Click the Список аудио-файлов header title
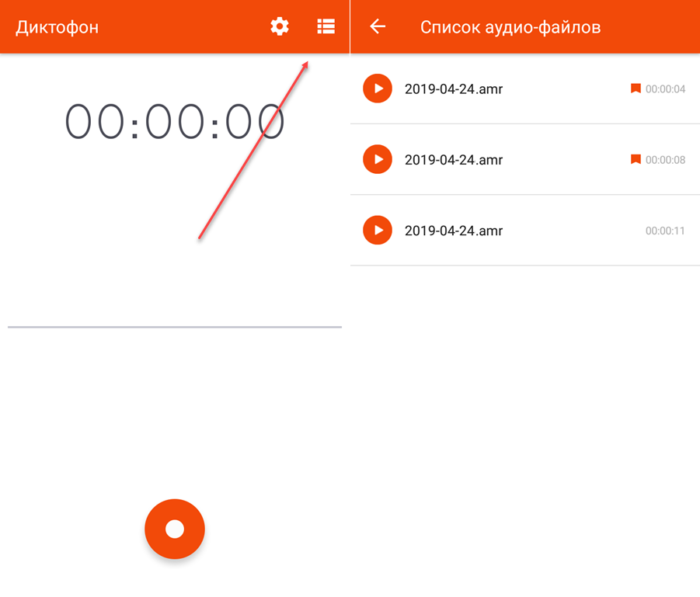Screen dimensions: 700x597 pyautogui.click(x=510, y=27)
